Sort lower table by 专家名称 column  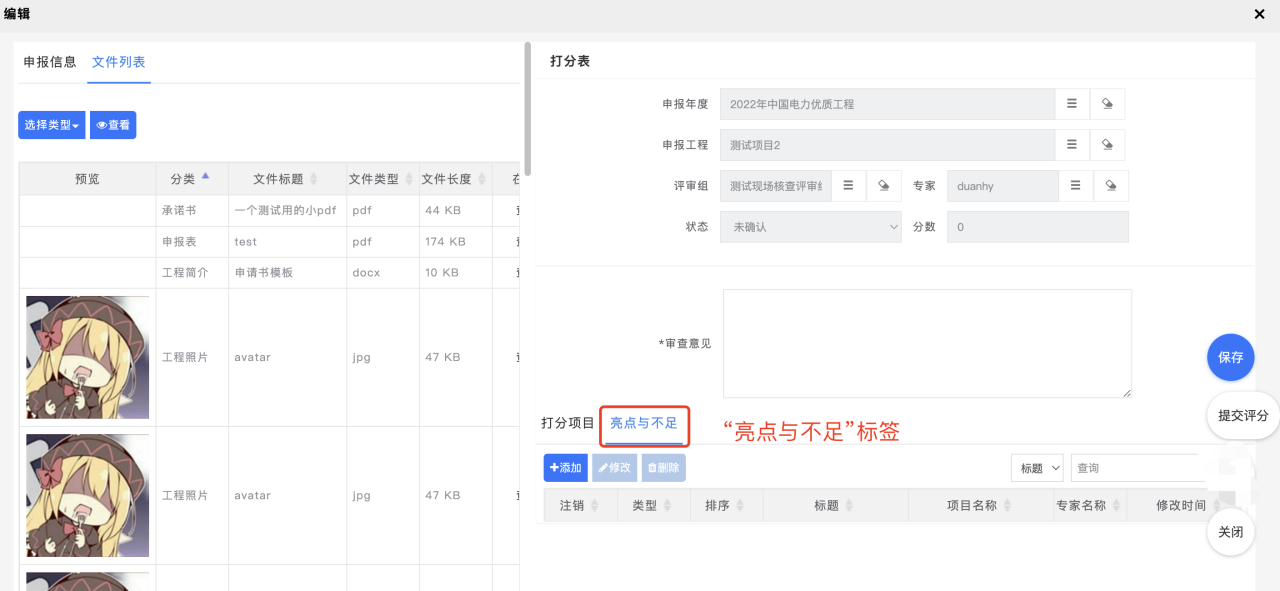(1116, 505)
